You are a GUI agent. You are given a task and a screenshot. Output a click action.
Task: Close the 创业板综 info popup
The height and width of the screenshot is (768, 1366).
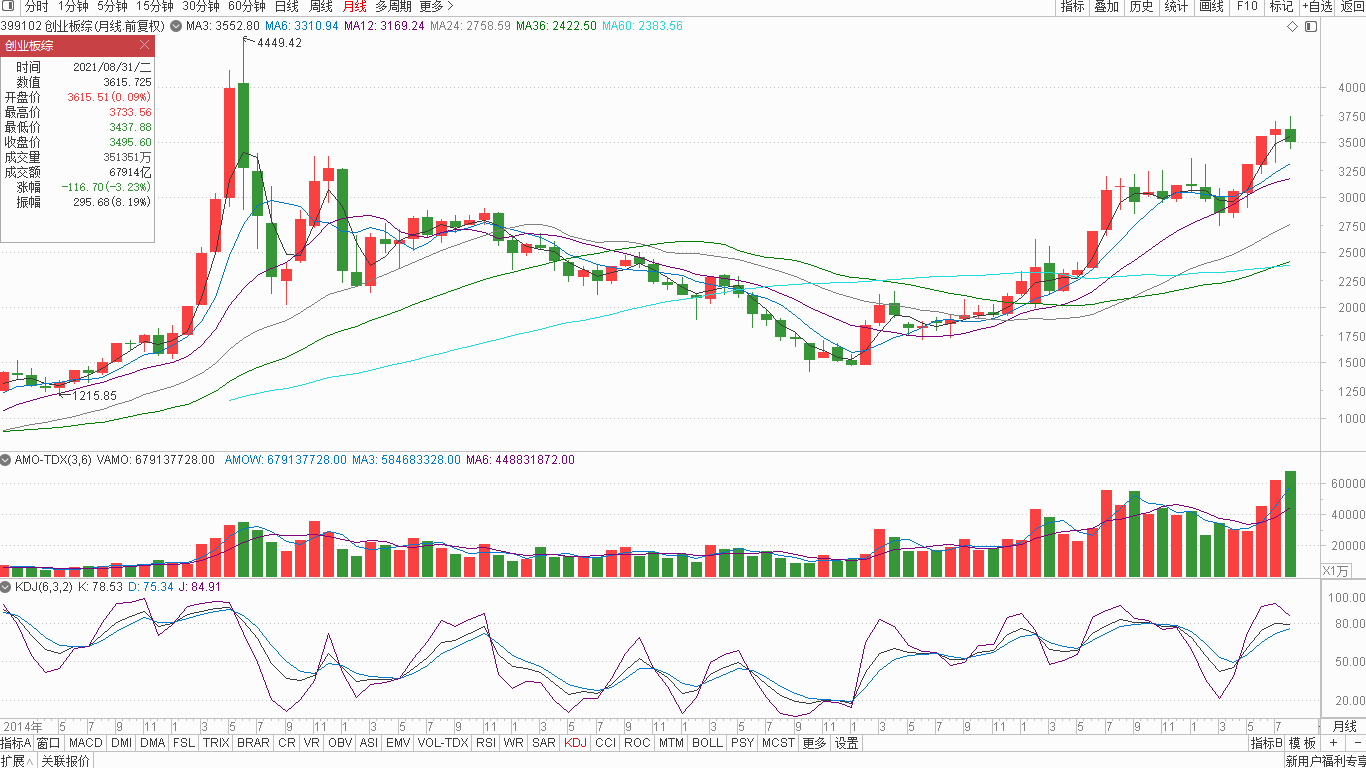[x=145, y=45]
